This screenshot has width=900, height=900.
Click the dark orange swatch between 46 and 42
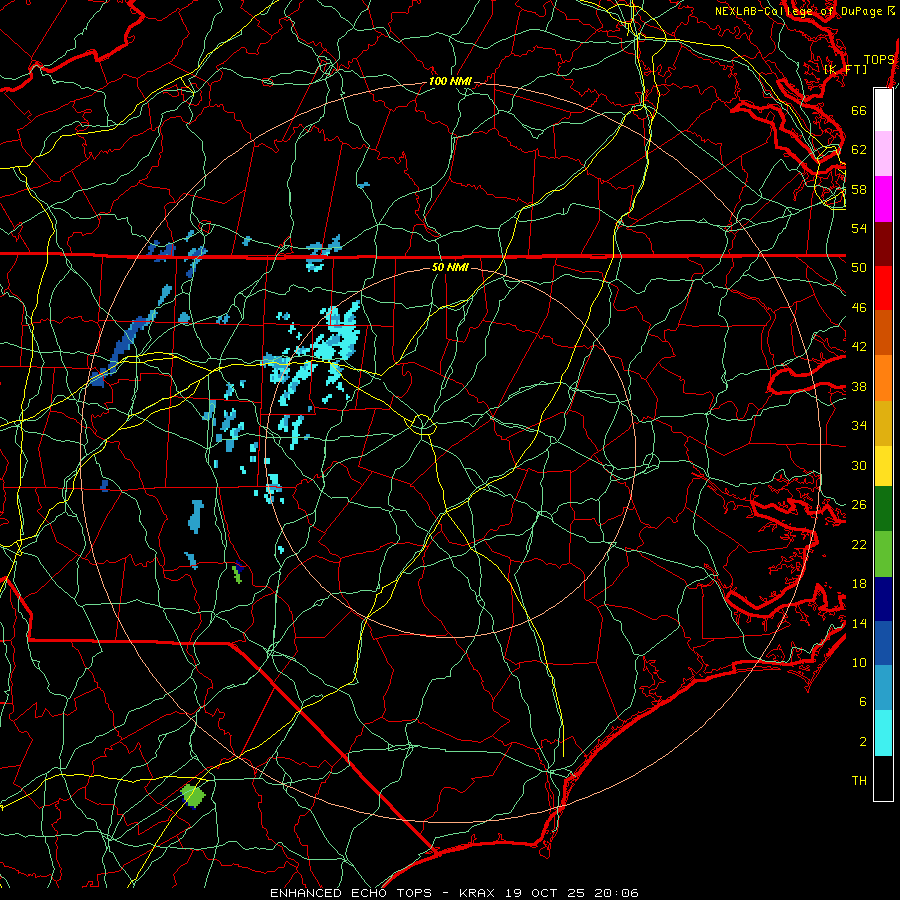coord(883,333)
